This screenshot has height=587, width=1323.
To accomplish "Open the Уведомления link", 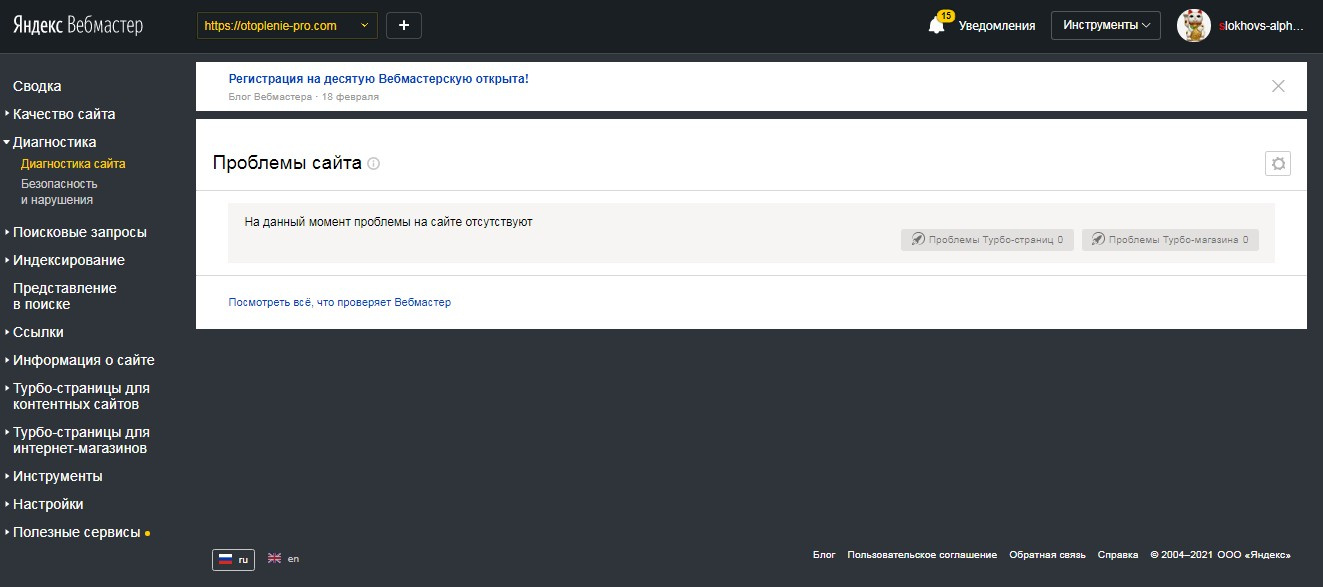I will coord(997,26).
